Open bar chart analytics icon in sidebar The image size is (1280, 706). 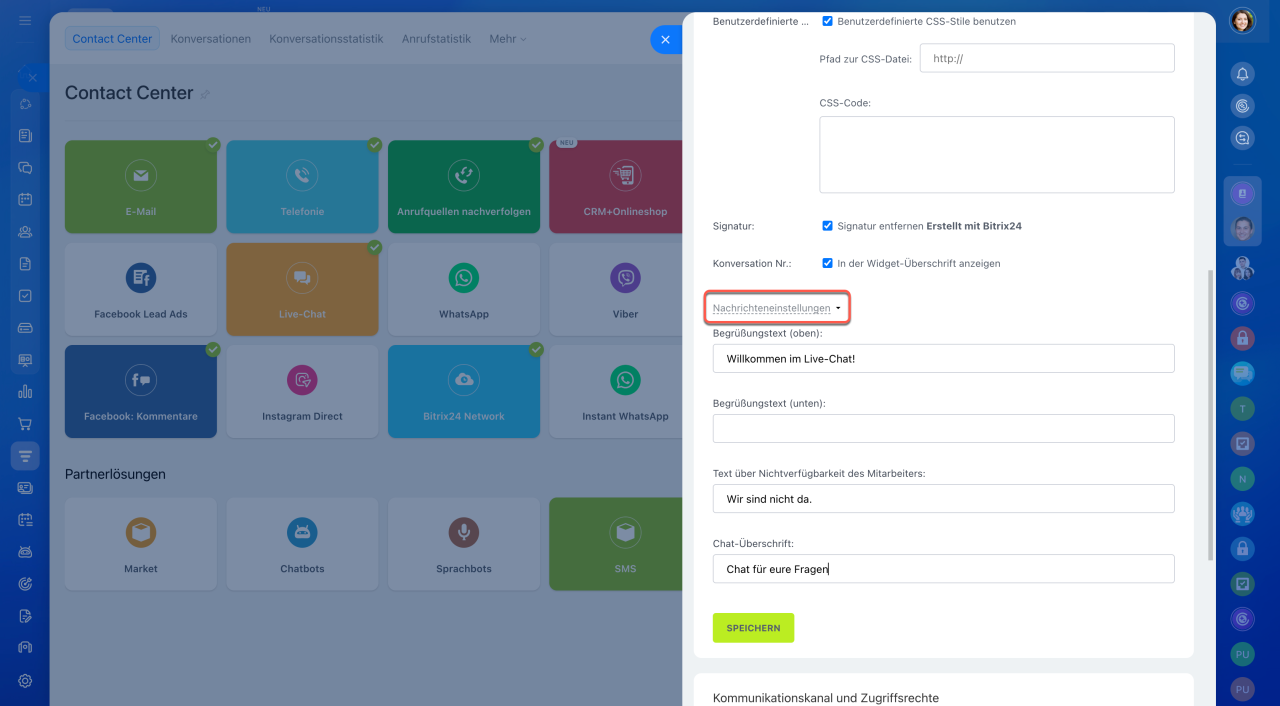click(x=26, y=392)
